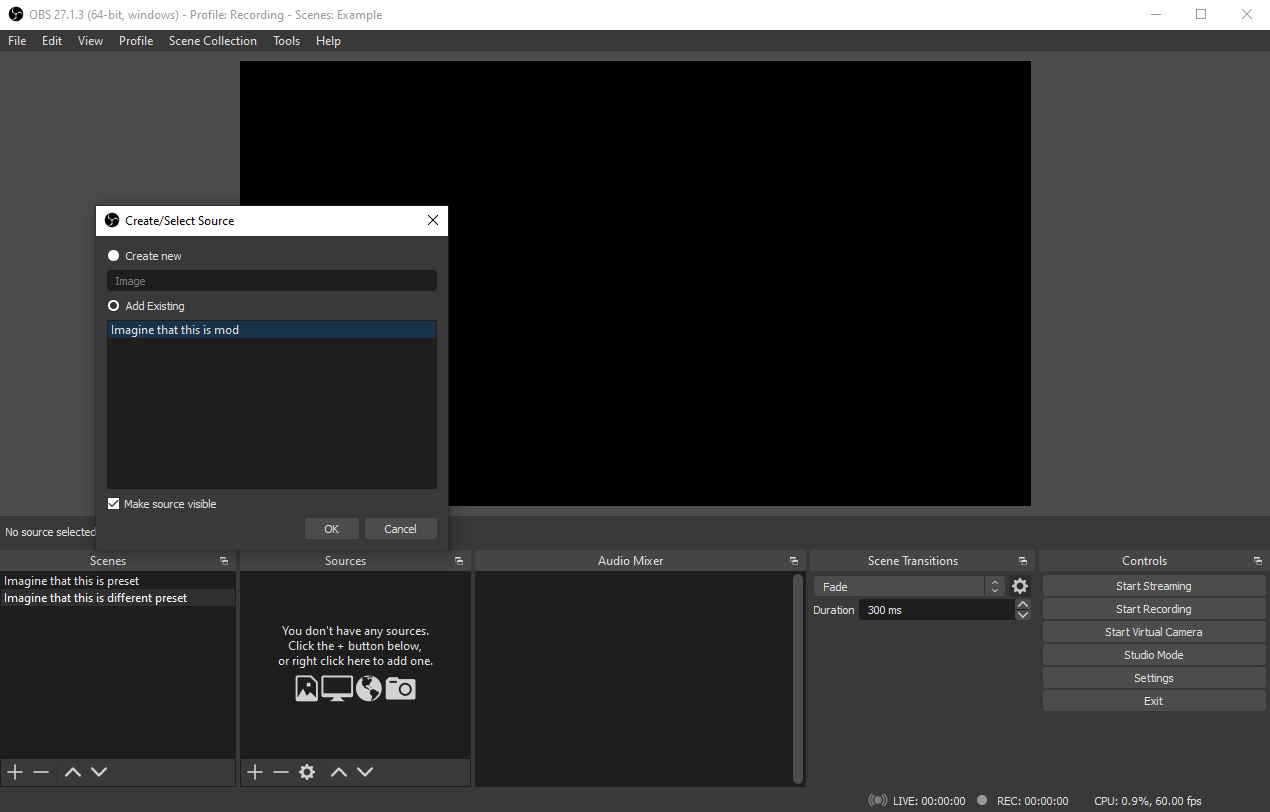Viewport: 1270px width, 812px height.
Task: Move scene up using the up arrow icon
Action: coord(72,771)
